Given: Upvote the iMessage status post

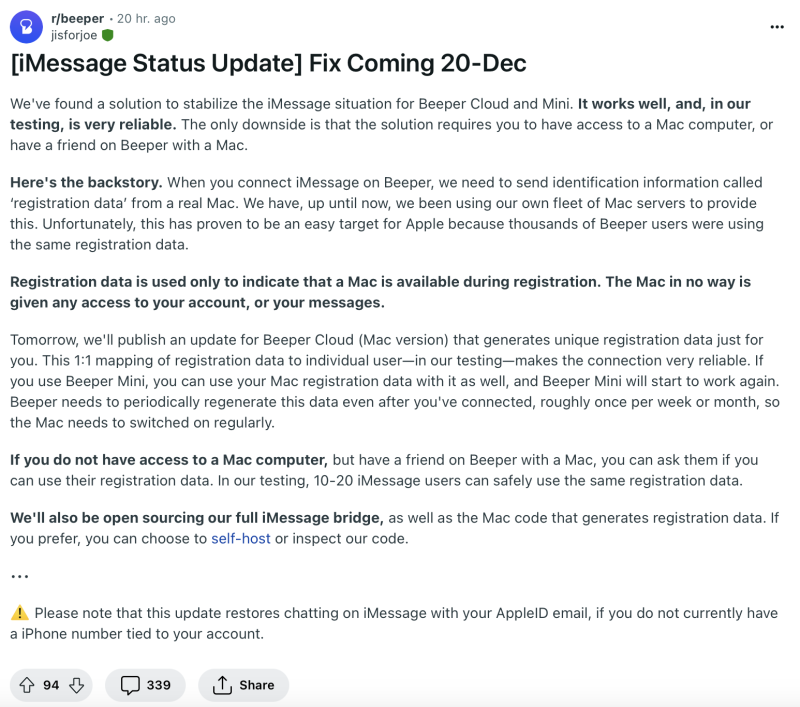Looking at the screenshot, I should (x=27, y=685).
